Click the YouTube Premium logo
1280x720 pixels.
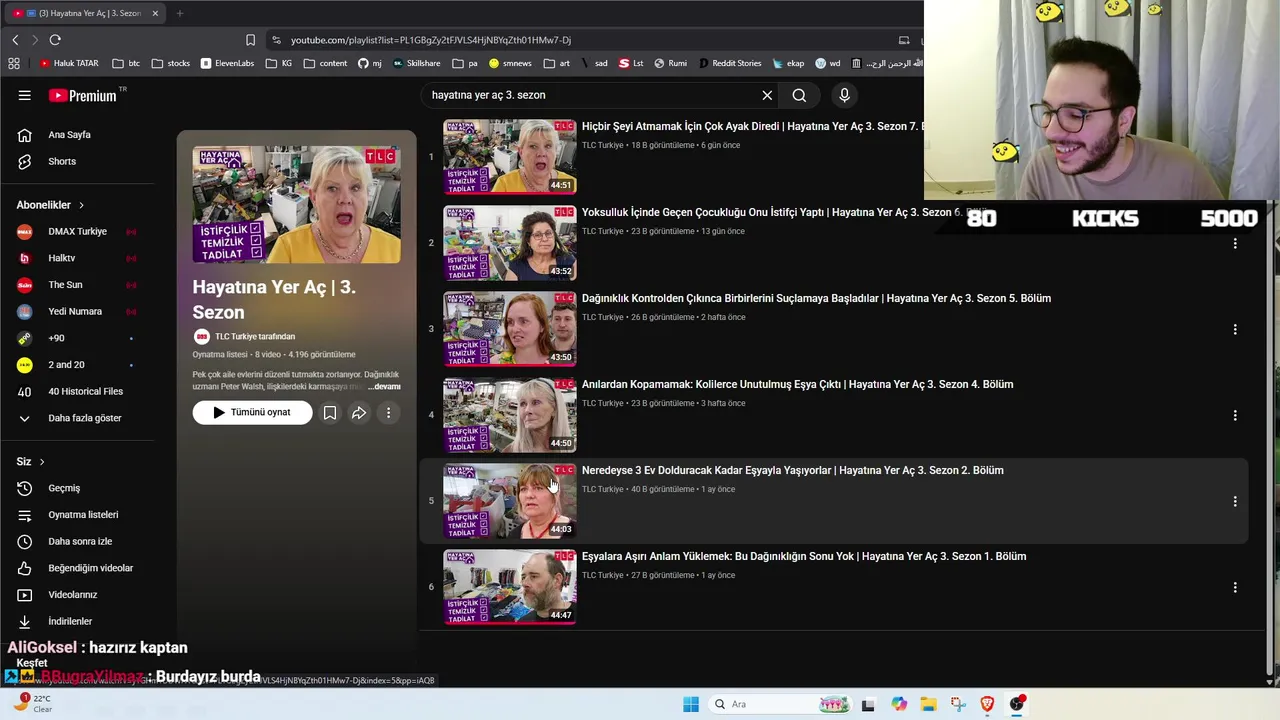point(82,95)
